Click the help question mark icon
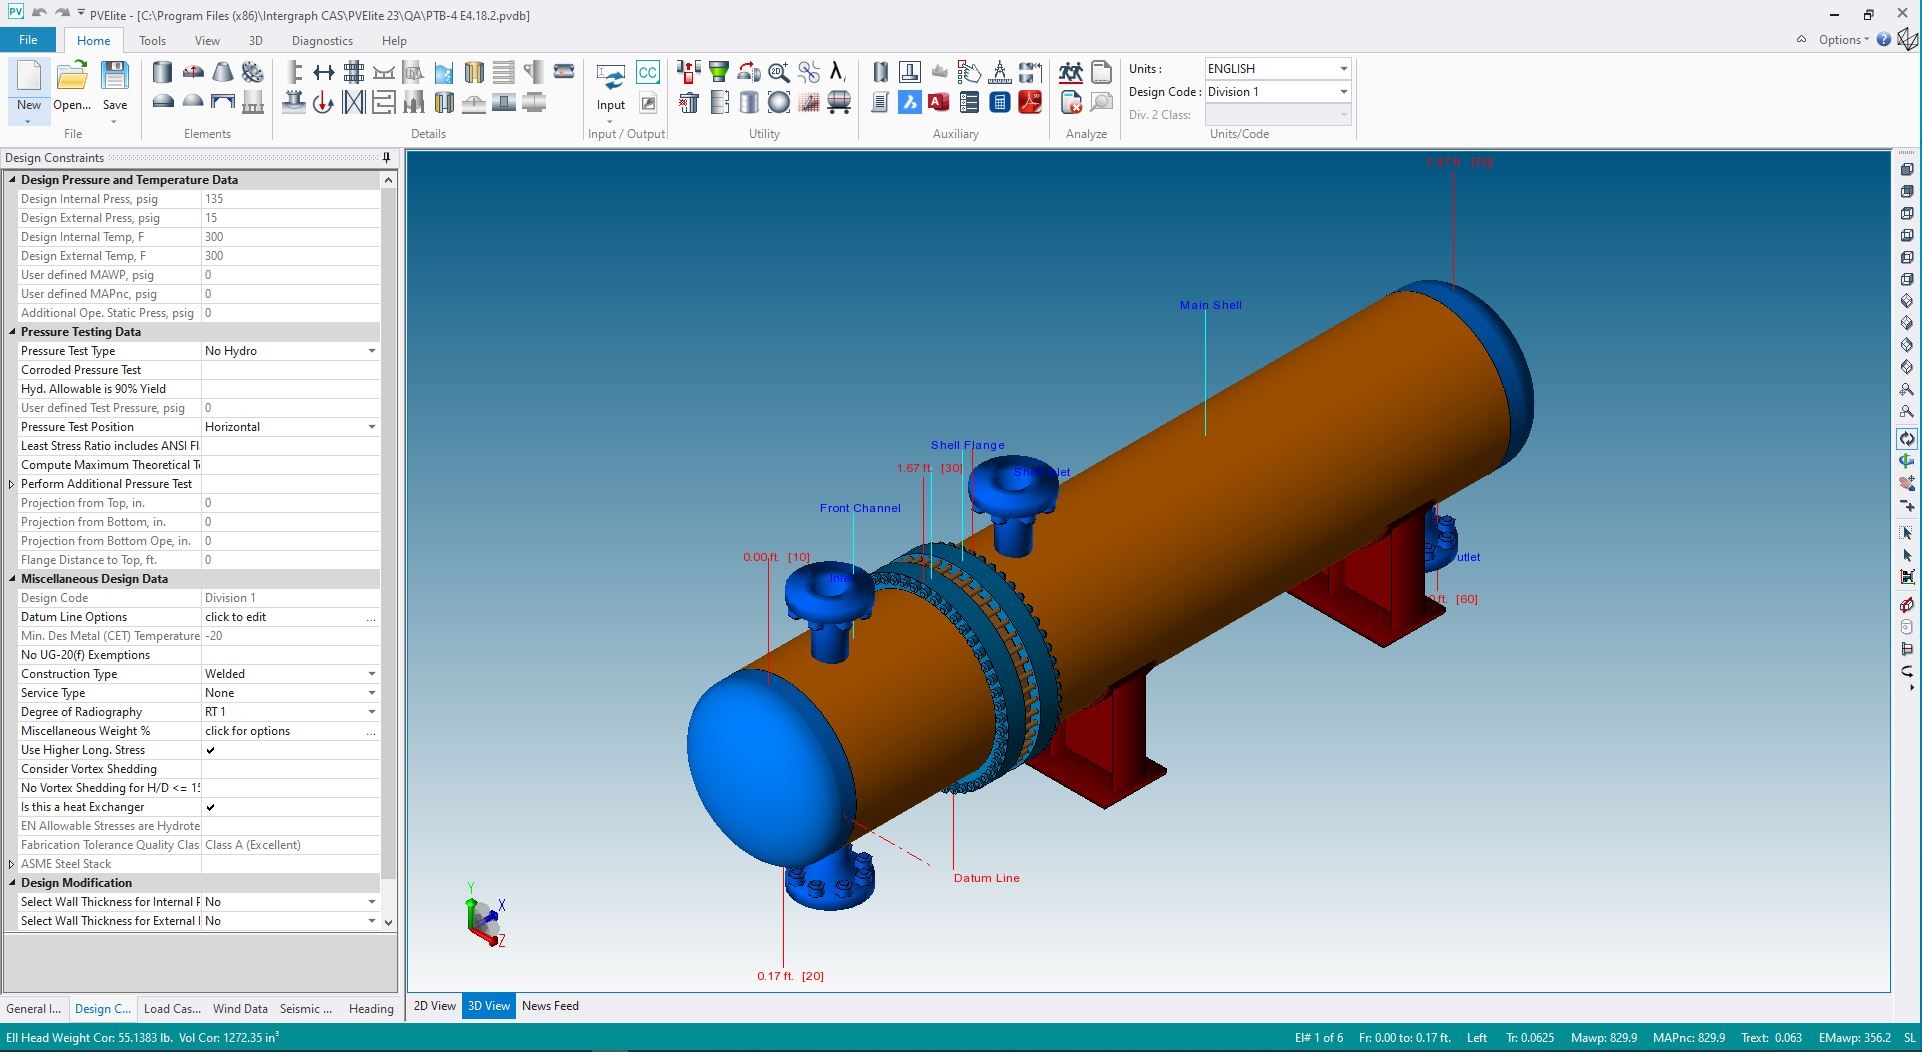This screenshot has width=1922, height=1052. point(1884,40)
